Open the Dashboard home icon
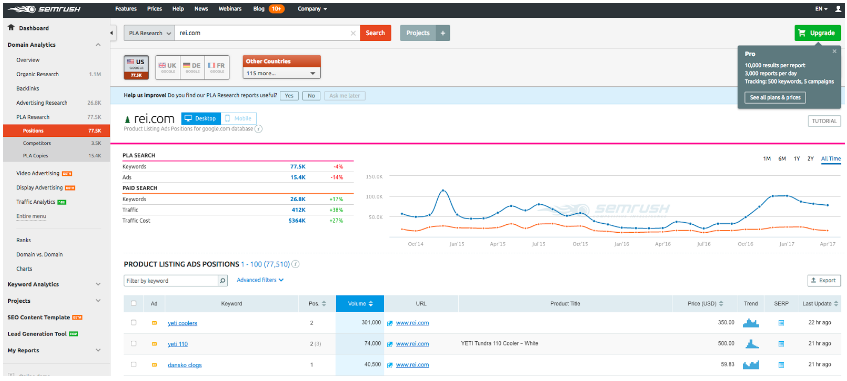 tap(11, 28)
